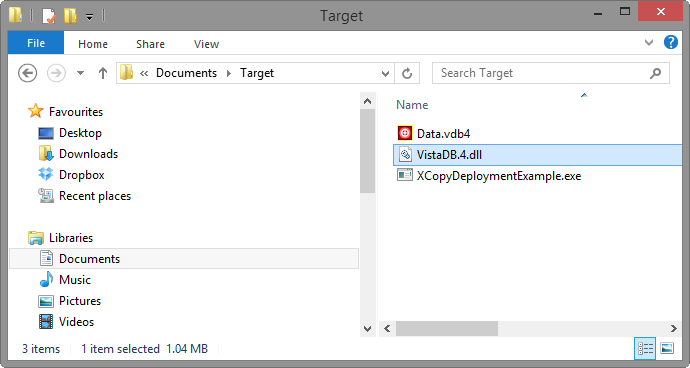Click the red Data.vdb4 database icon
Viewport: 690px width, 368px height.
click(404, 133)
